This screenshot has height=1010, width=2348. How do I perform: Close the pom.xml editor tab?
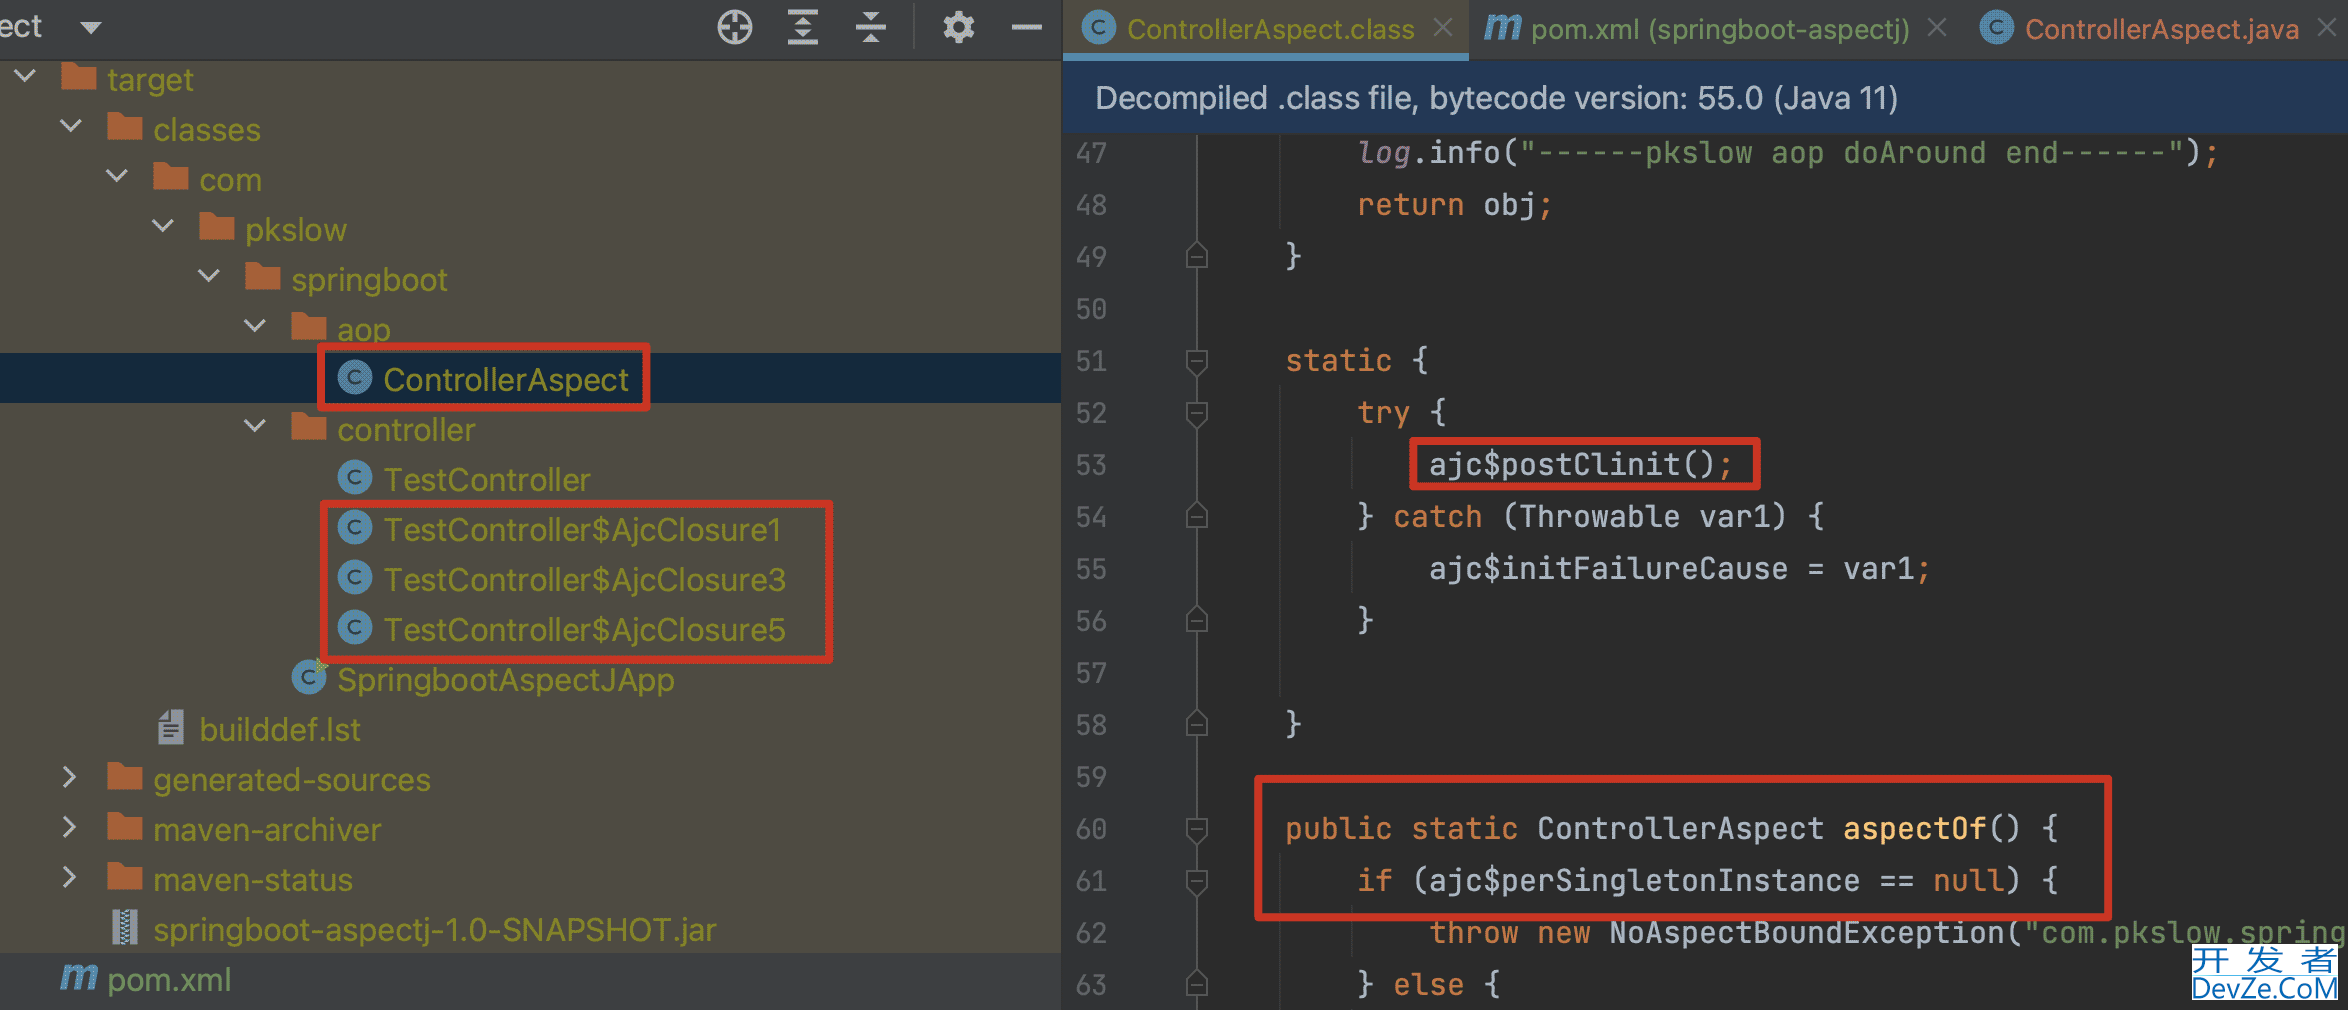(1937, 28)
